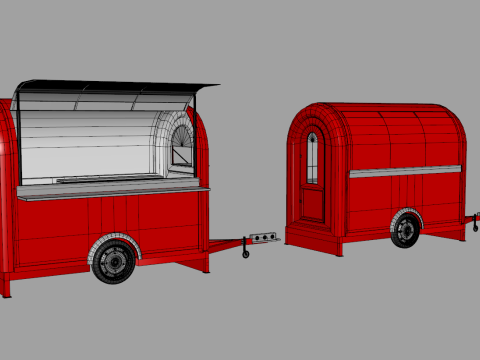Viewport: 480px width, 360px height.
Task: Select the left trailer's wheel
Action: 113,262
